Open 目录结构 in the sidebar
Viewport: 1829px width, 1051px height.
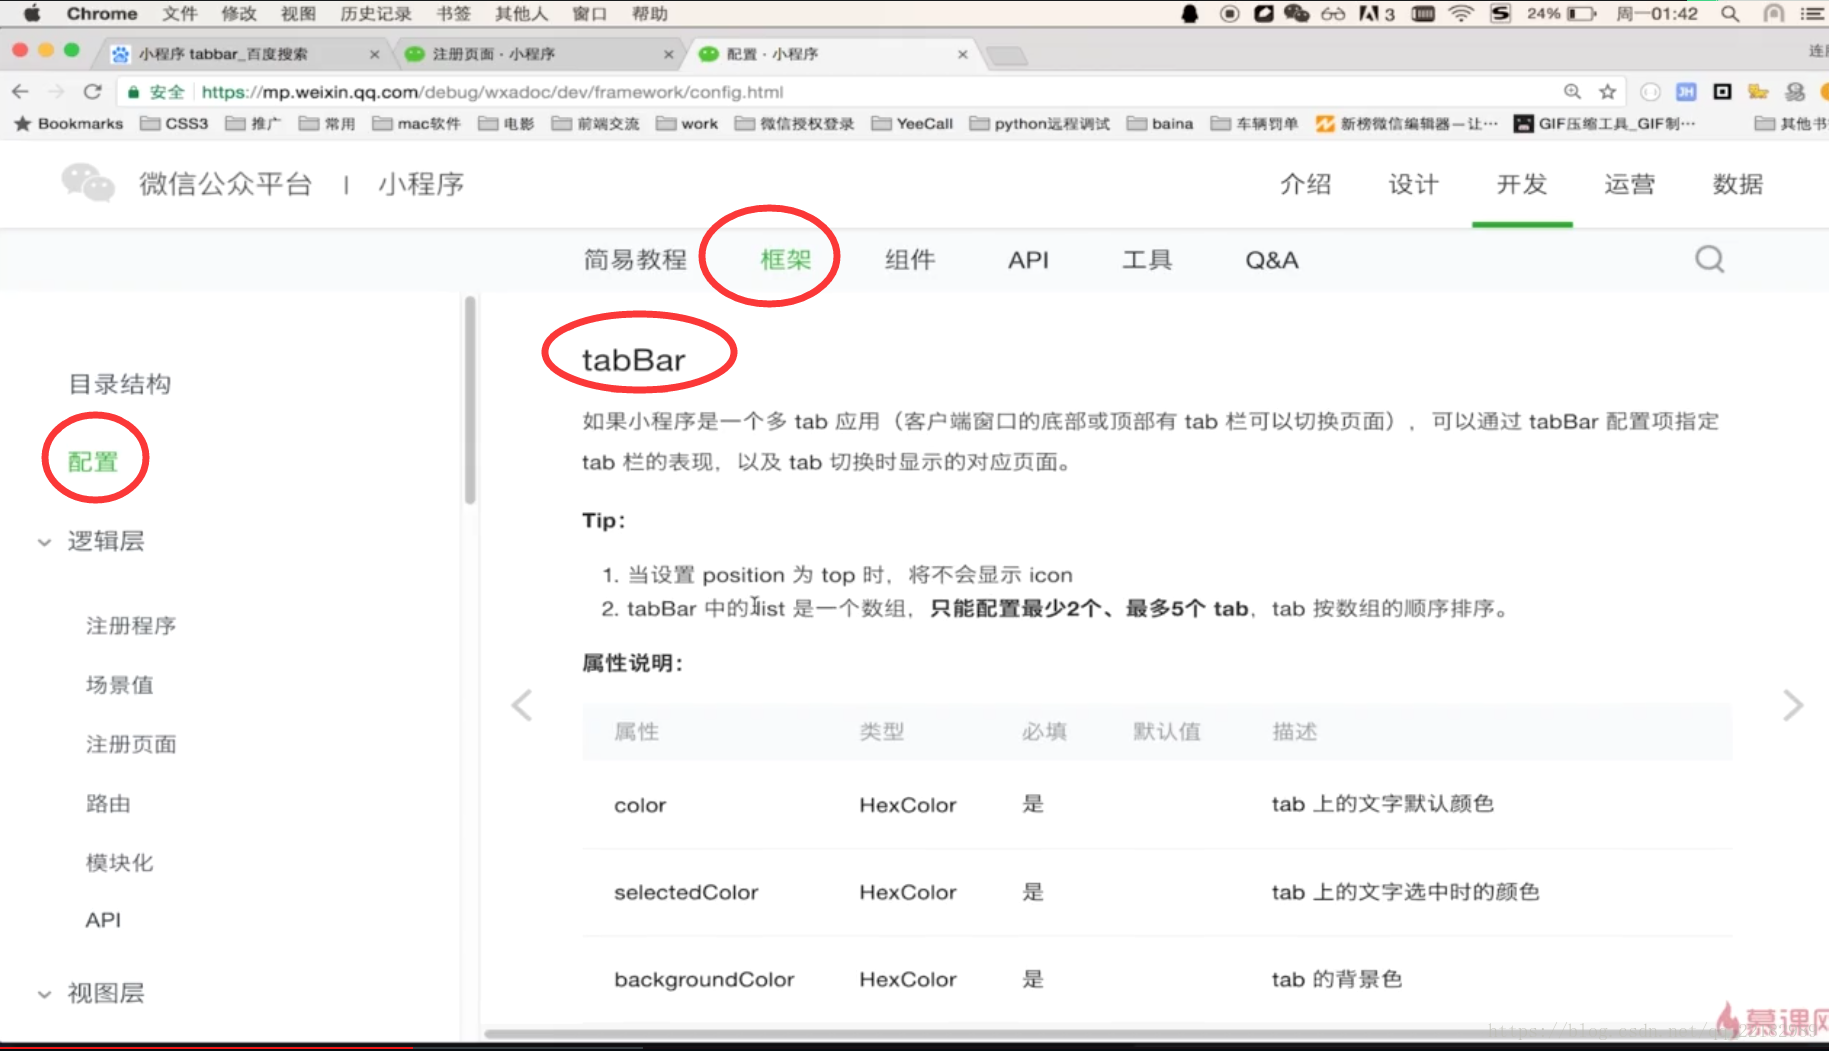click(x=119, y=384)
